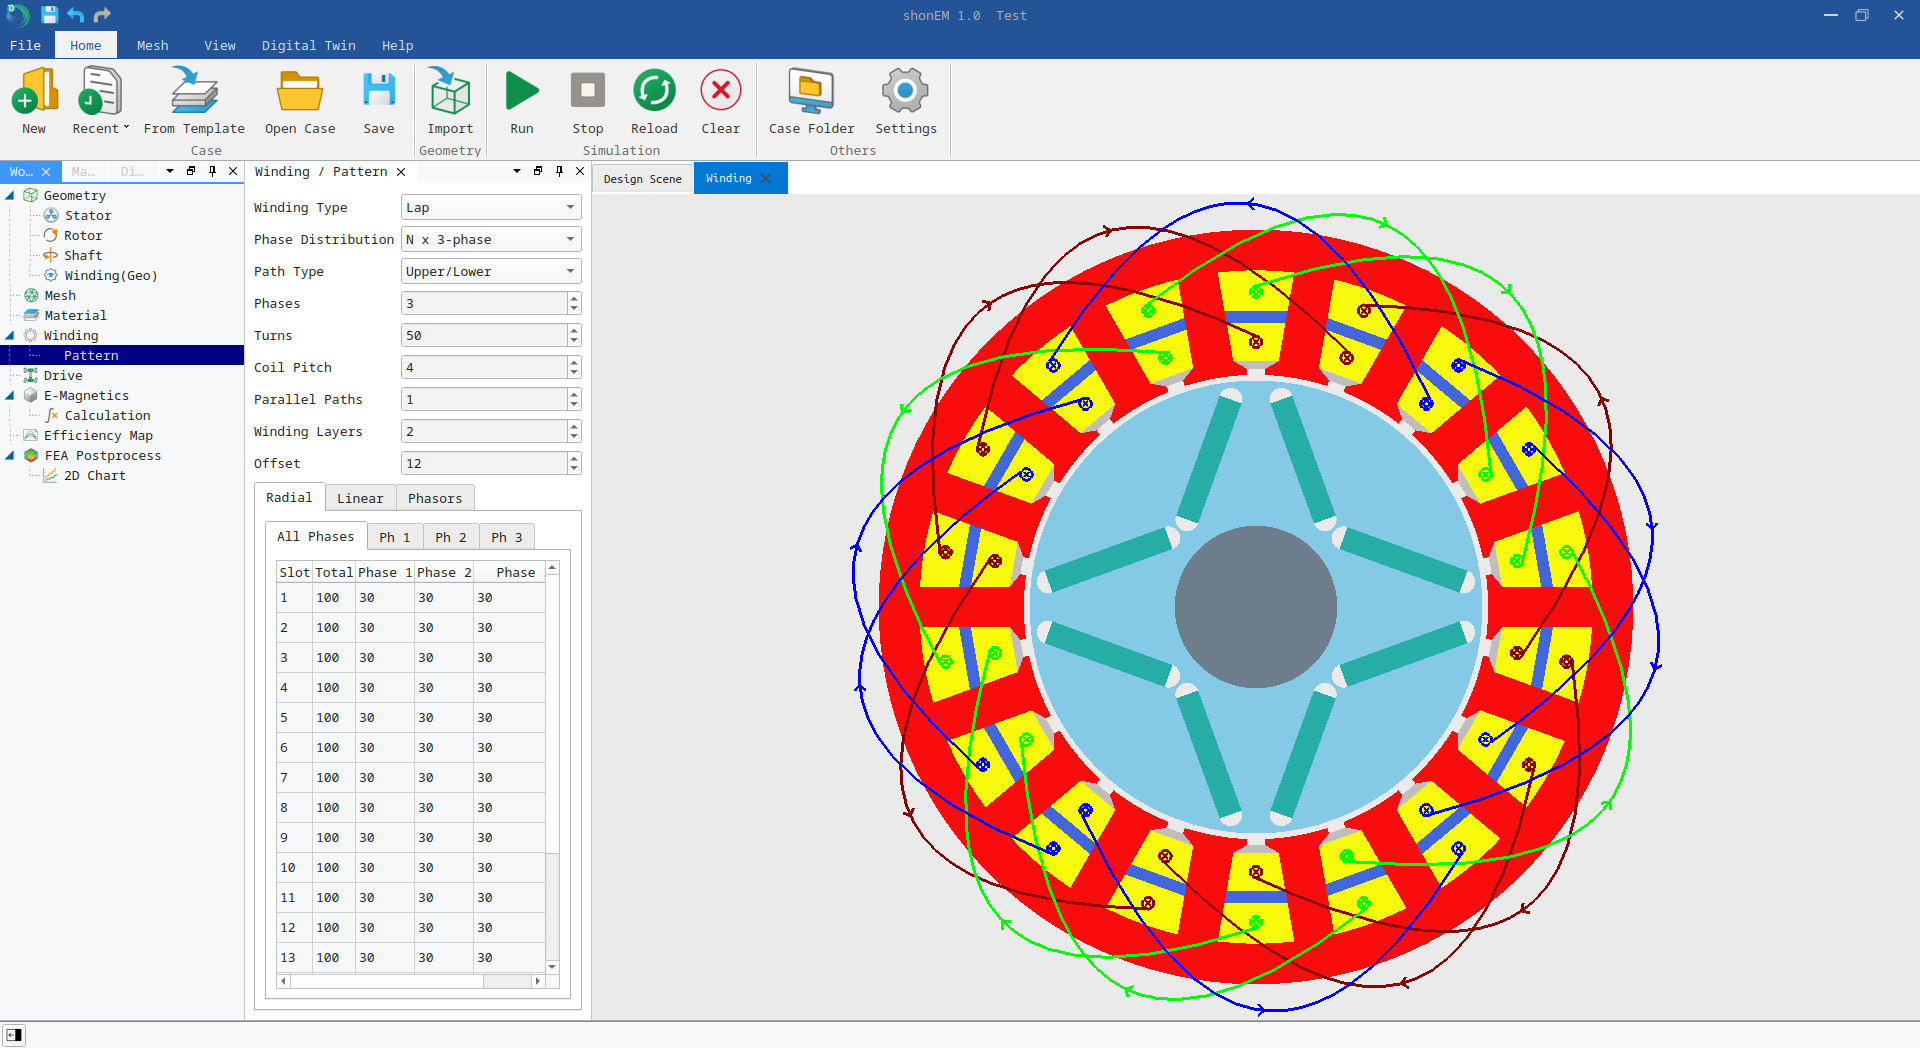1920x1048 pixels.
Task: Open the View ribbon tab
Action: click(220, 45)
